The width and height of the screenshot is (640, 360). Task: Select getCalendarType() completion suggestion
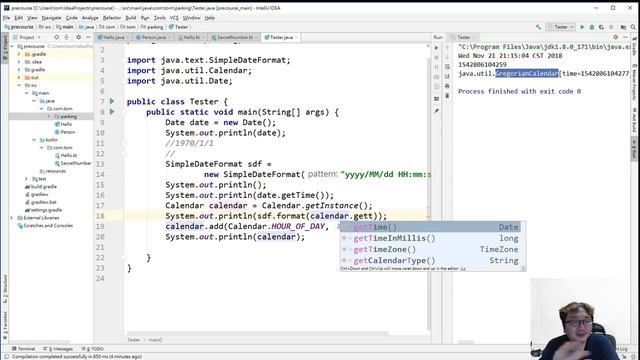coord(433,260)
